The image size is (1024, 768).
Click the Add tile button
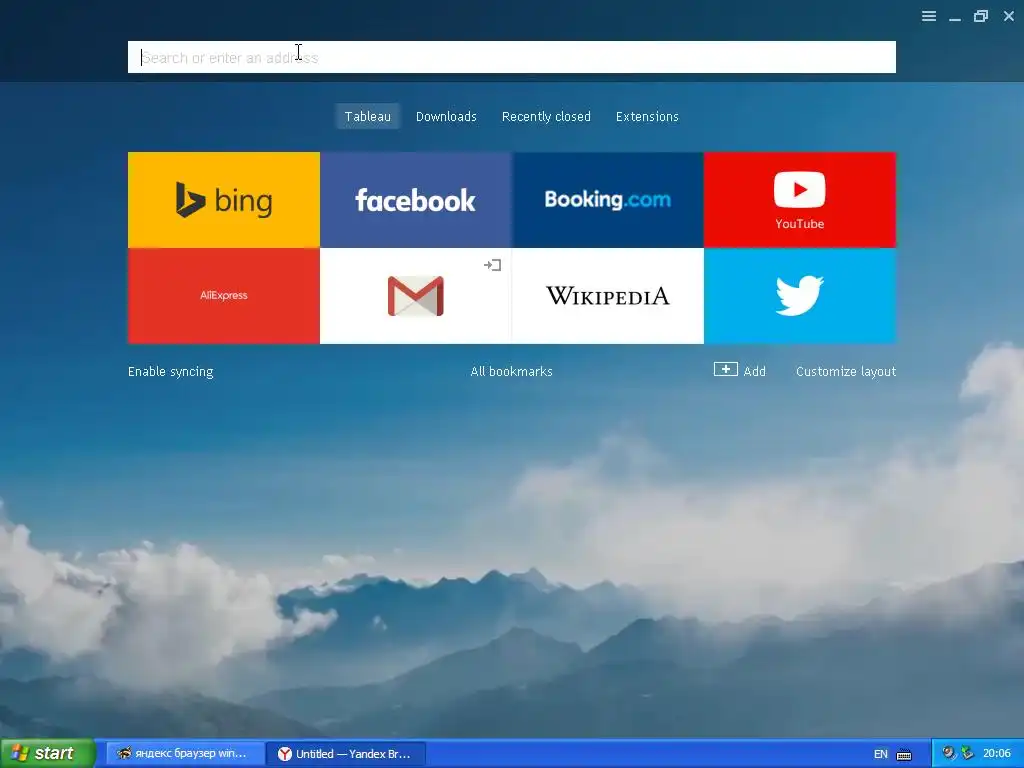(x=739, y=370)
